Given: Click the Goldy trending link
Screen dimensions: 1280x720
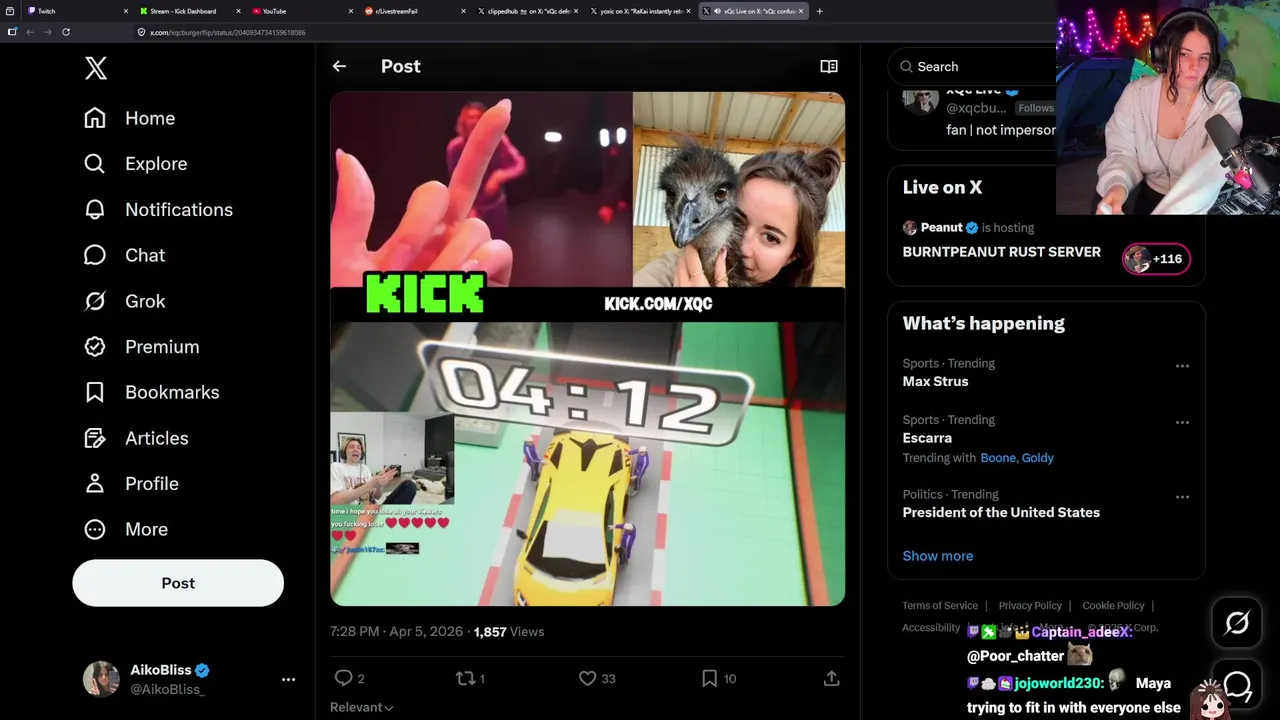Looking at the screenshot, I should coord(1038,458).
